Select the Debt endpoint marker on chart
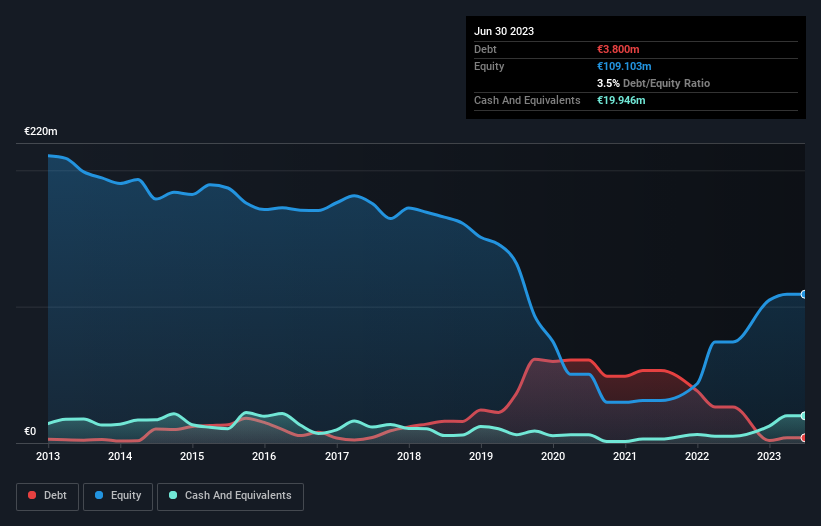 click(804, 438)
